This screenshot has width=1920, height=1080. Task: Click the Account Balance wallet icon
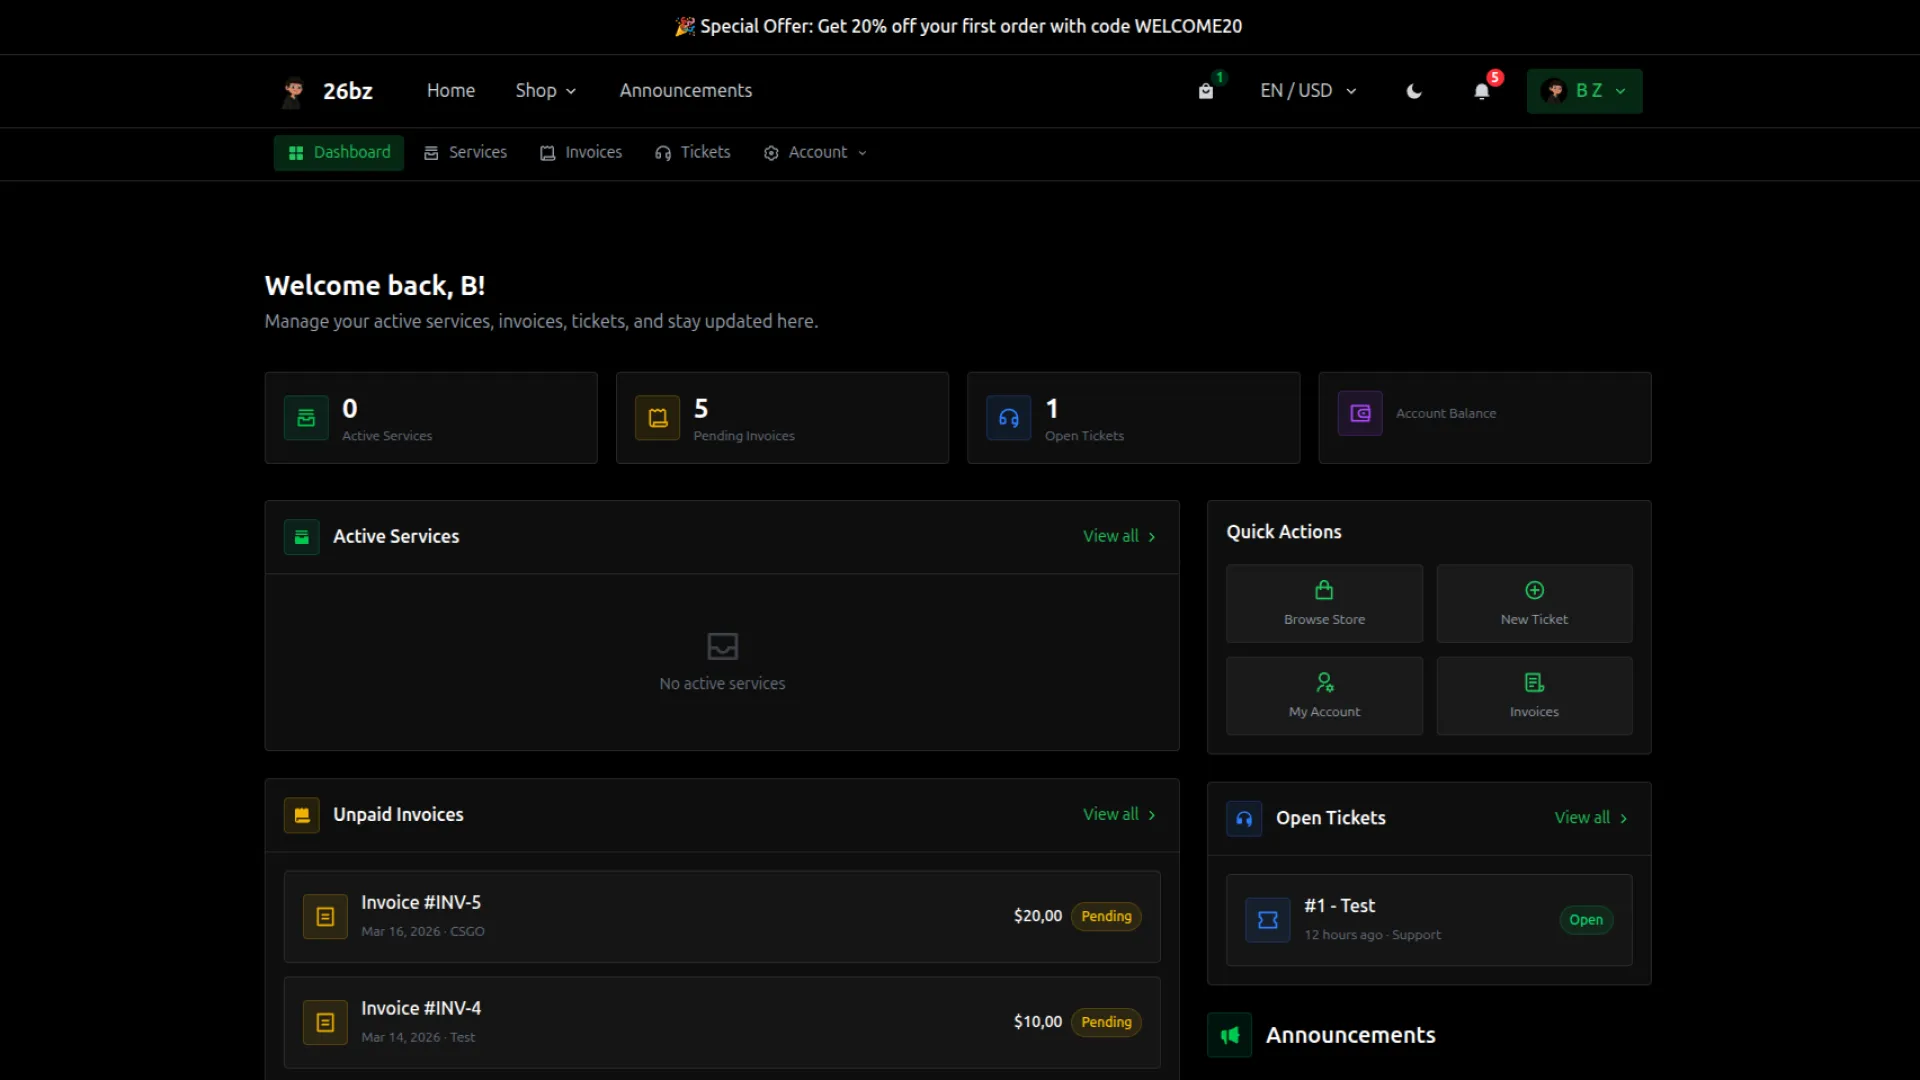(x=1360, y=413)
